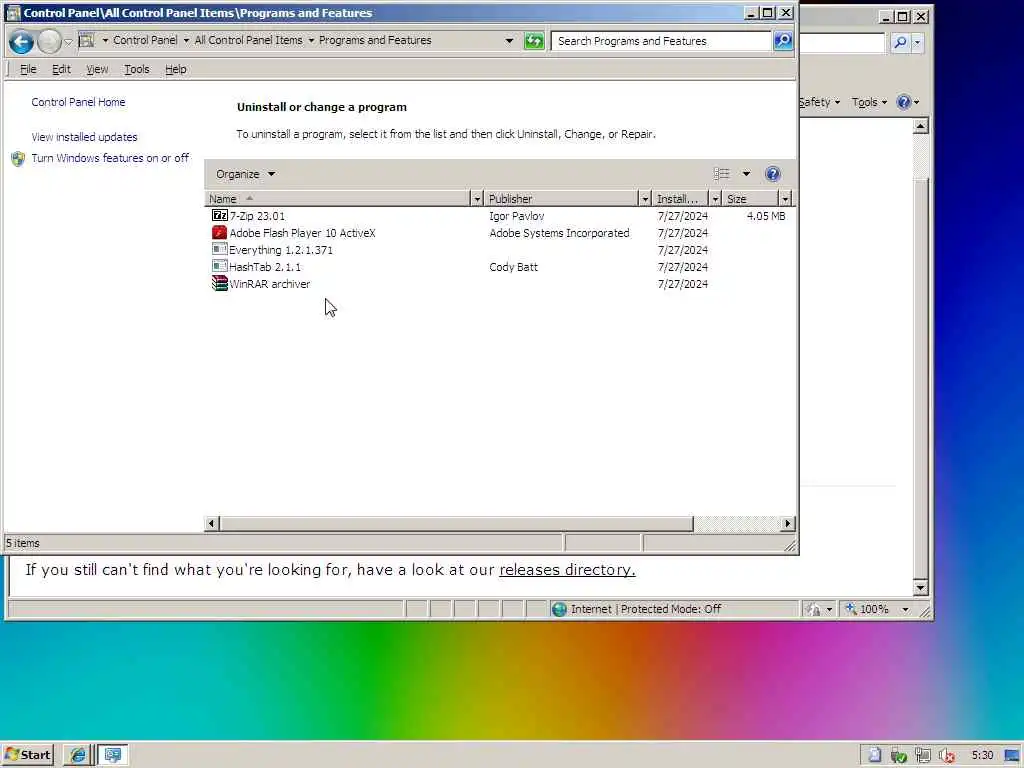Select the 7-Zip 23.01 program icon
1024x768 pixels.
219,216
